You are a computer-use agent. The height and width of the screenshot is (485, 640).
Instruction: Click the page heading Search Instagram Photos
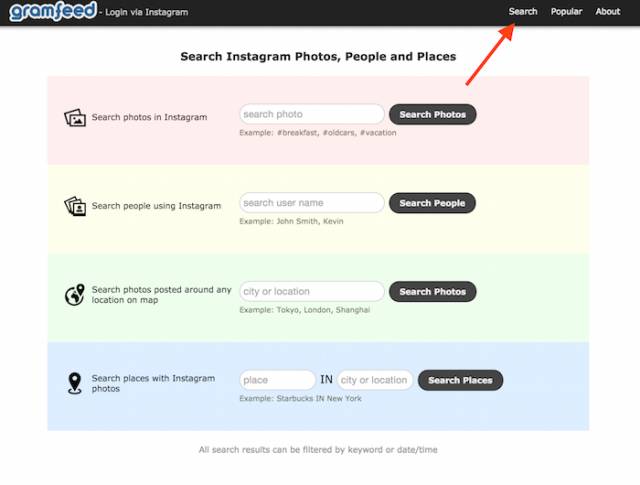click(318, 57)
